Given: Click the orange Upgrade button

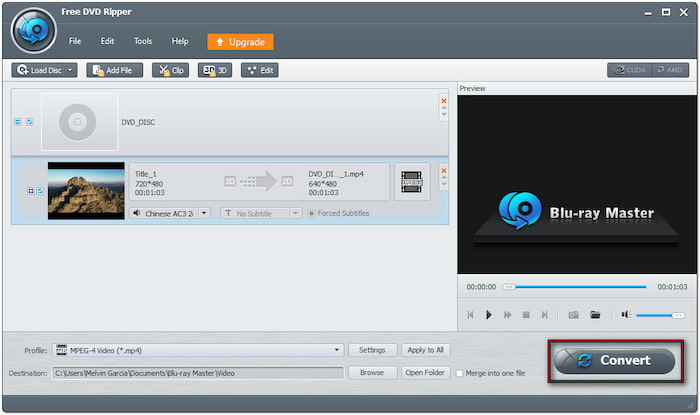Looking at the screenshot, I should (x=240, y=42).
